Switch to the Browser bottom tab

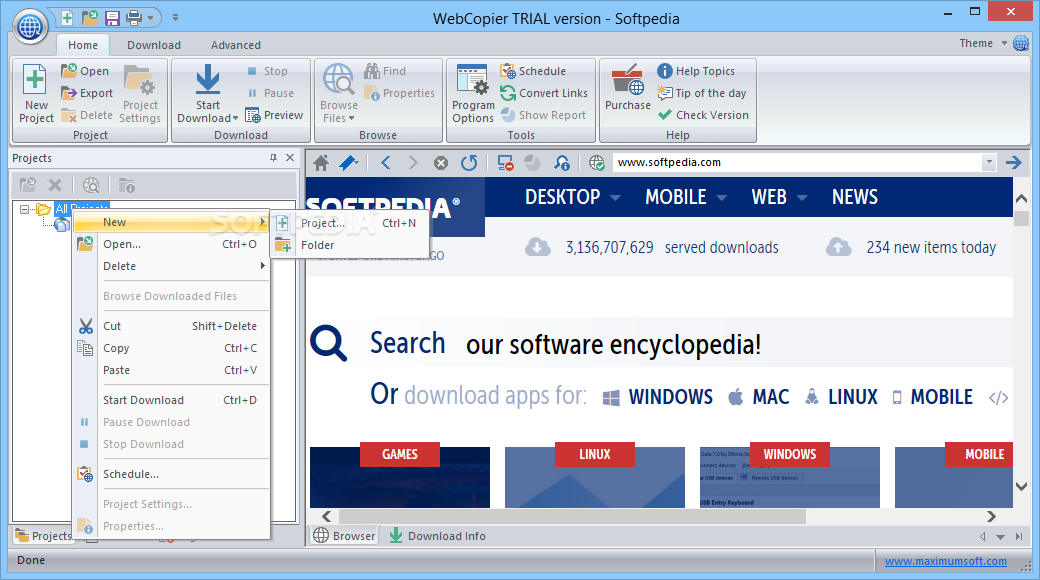(344, 536)
